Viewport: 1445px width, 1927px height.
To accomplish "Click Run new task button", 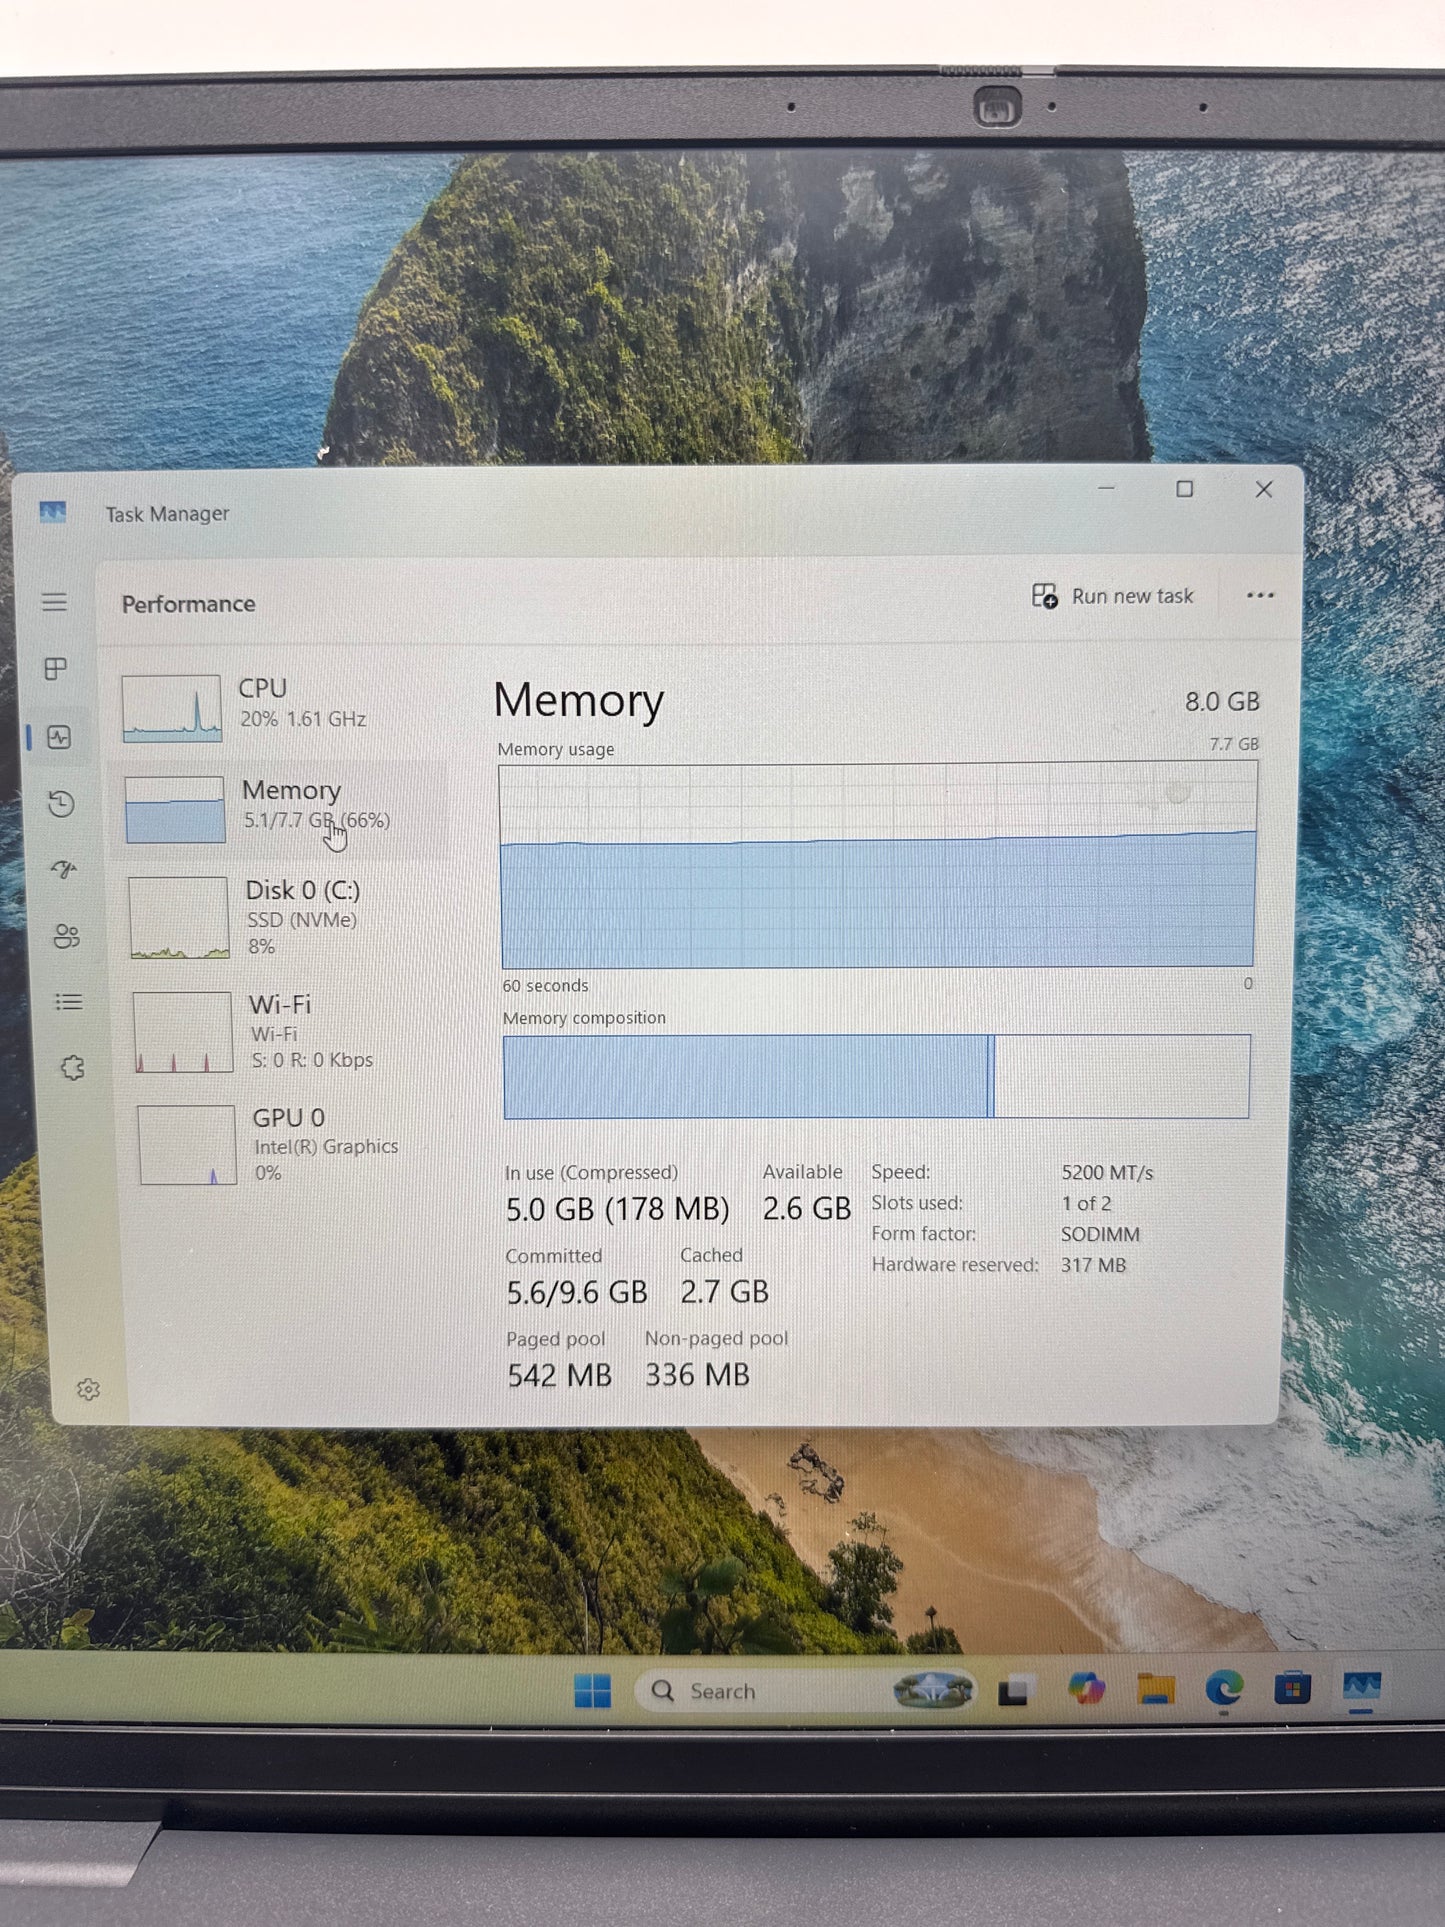I will tap(1113, 596).
